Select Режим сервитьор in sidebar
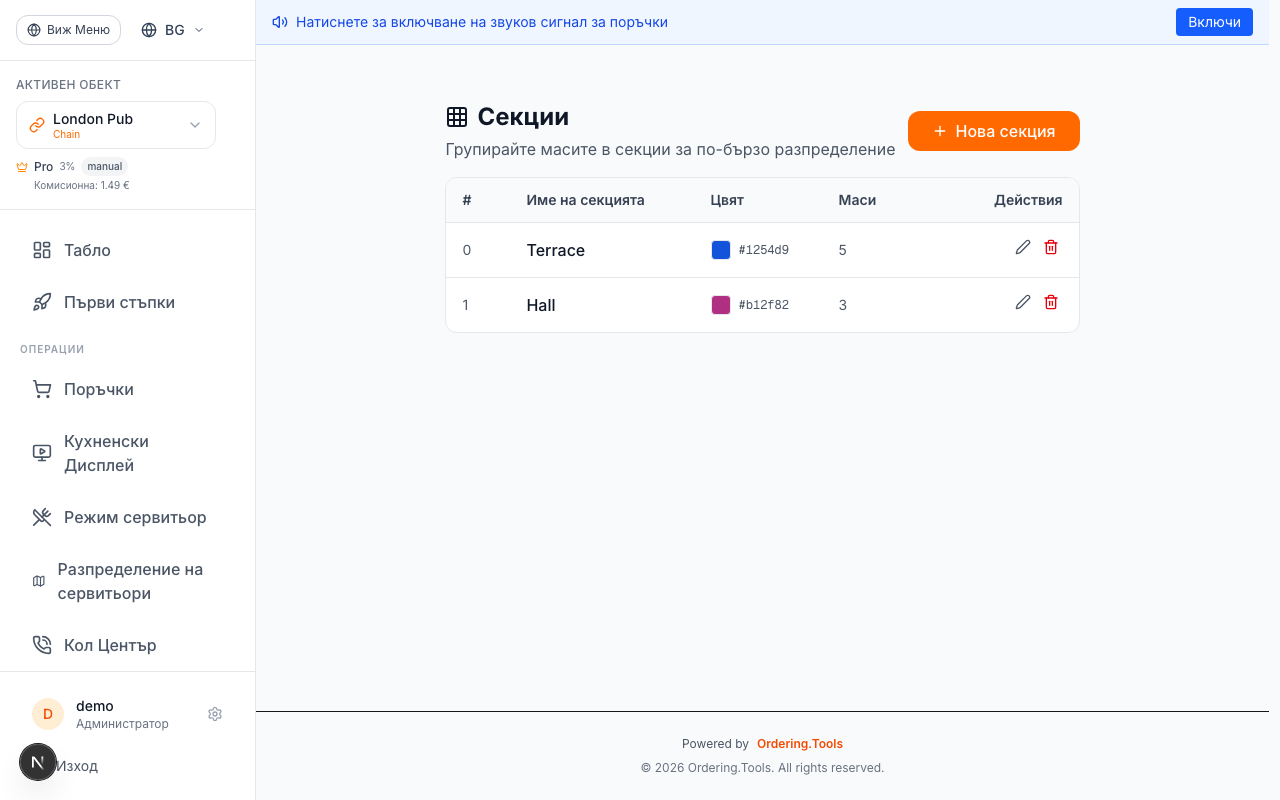The height and width of the screenshot is (800, 1280). click(135, 517)
